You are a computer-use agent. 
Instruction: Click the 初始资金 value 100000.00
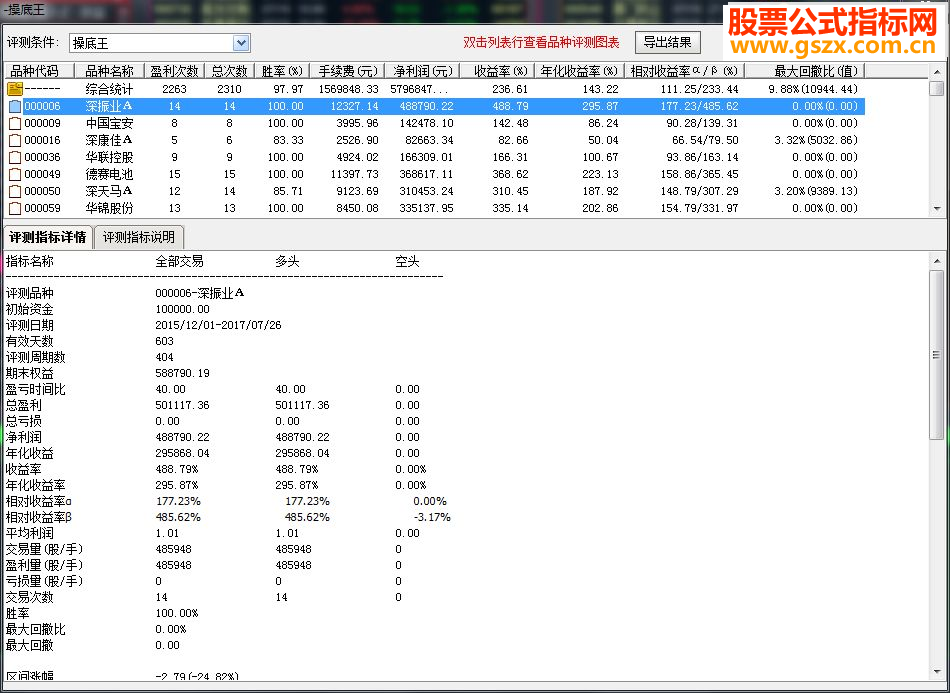[182, 309]
